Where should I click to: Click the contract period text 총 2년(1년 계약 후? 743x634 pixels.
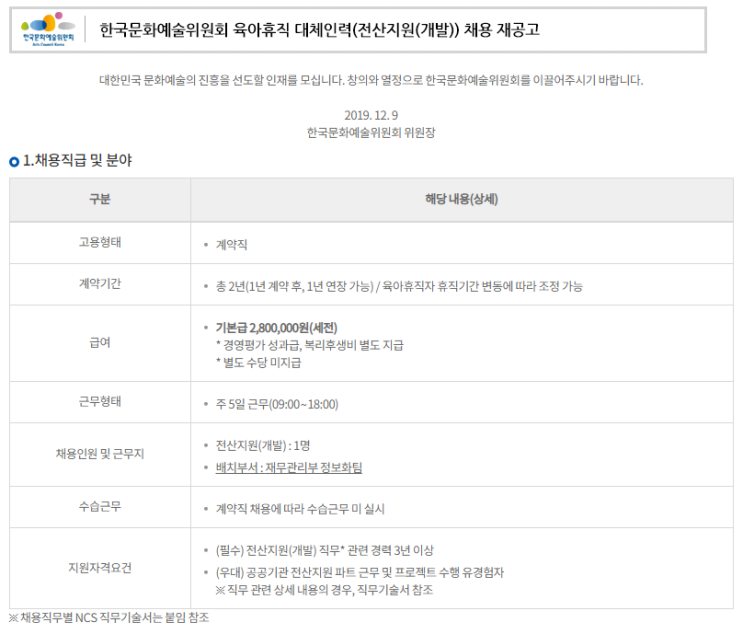(399, 286)
